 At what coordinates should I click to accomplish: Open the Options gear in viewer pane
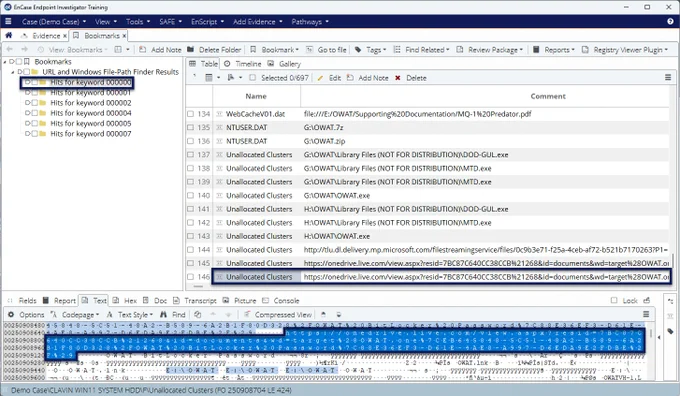(11, 314)
